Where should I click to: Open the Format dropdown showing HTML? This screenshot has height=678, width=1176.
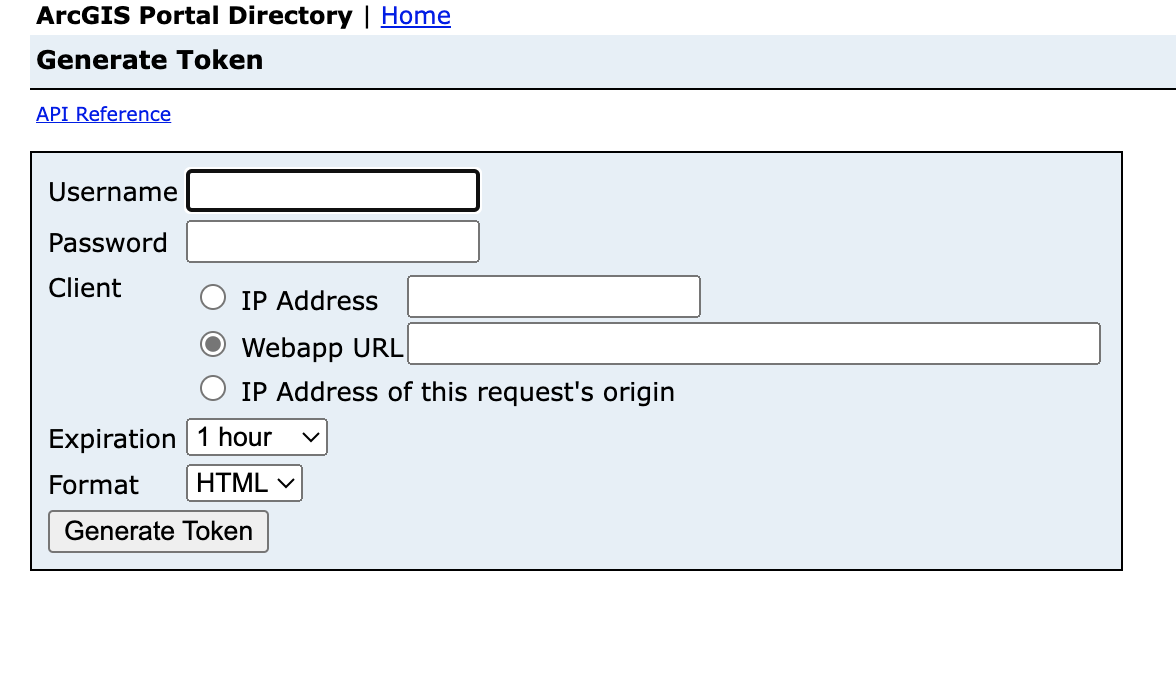244,484
